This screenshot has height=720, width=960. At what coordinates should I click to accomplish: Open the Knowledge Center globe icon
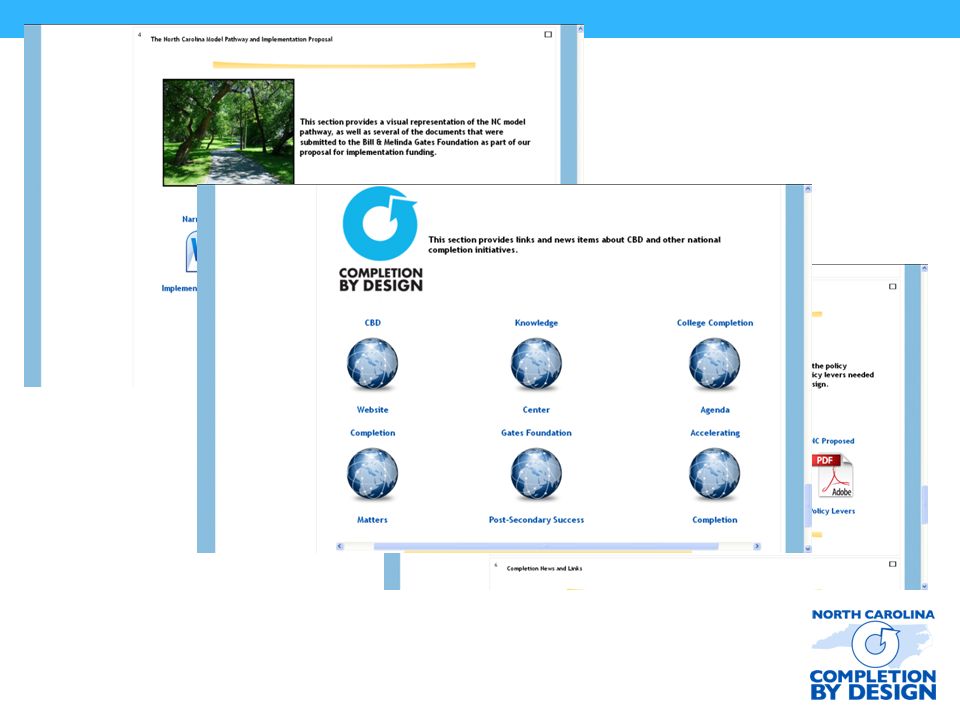click(x=536, y=364)
